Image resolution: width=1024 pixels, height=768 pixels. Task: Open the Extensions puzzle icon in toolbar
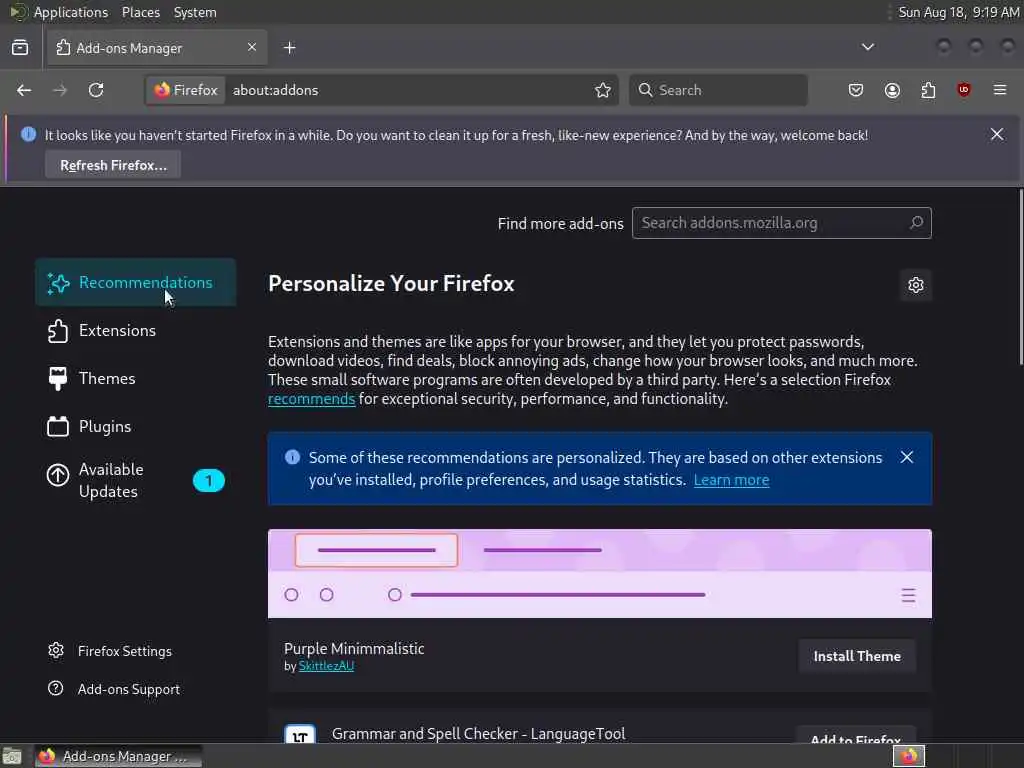928,90
